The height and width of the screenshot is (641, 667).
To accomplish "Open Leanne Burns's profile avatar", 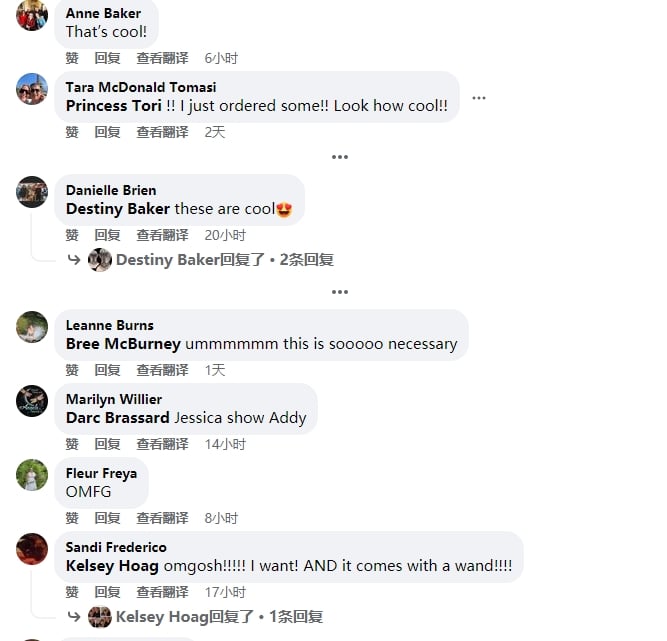I will point(32,327).
